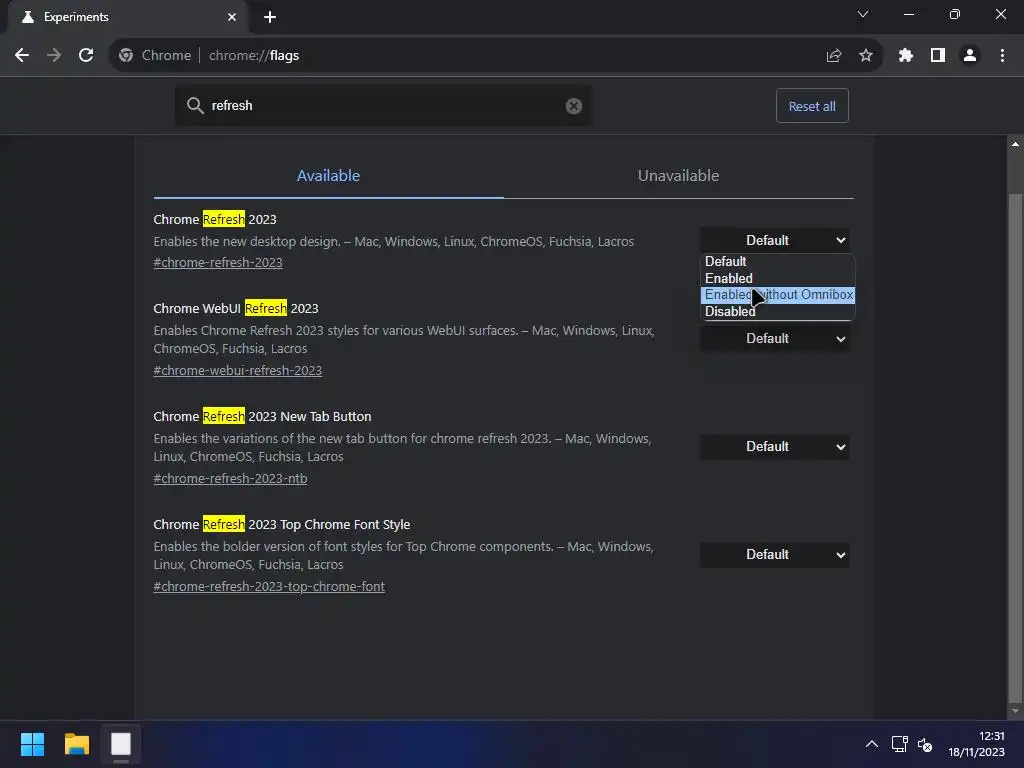
Task: Switch to the Unavailable tab
Action: (679, 176)
